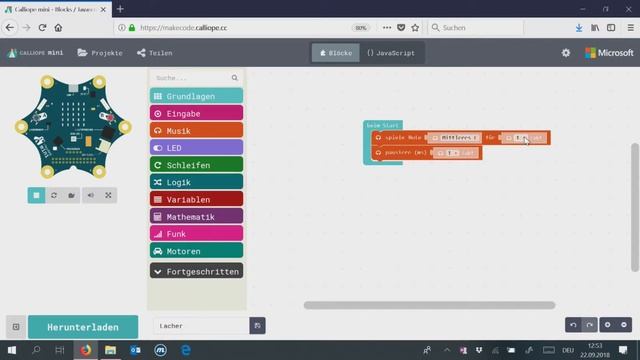Open File Explorer from the taskbar
Screen dimensions: 640x360
pyautogui.click(x=110, y=350)
